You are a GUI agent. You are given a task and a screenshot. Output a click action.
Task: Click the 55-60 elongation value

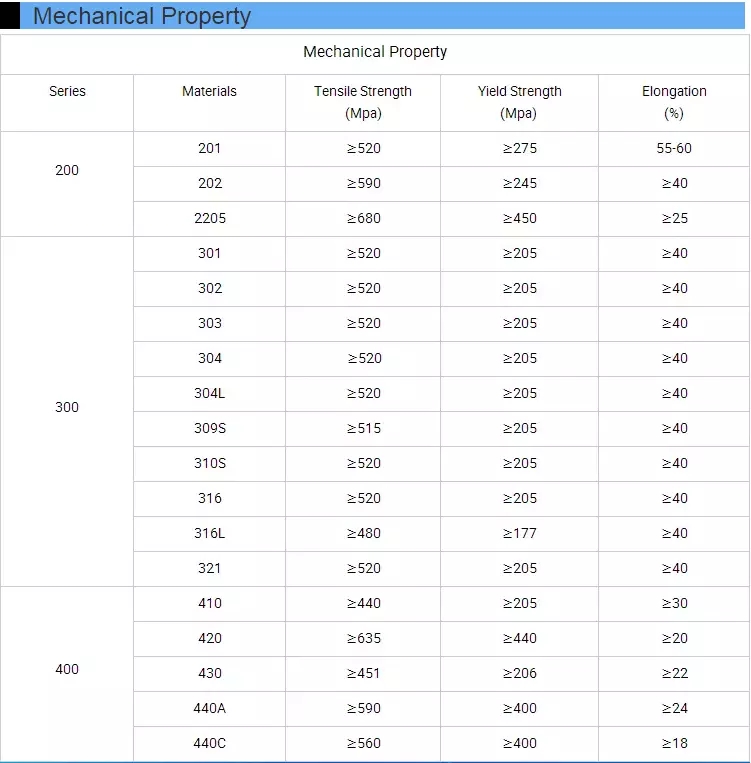(x=674, y=148)
